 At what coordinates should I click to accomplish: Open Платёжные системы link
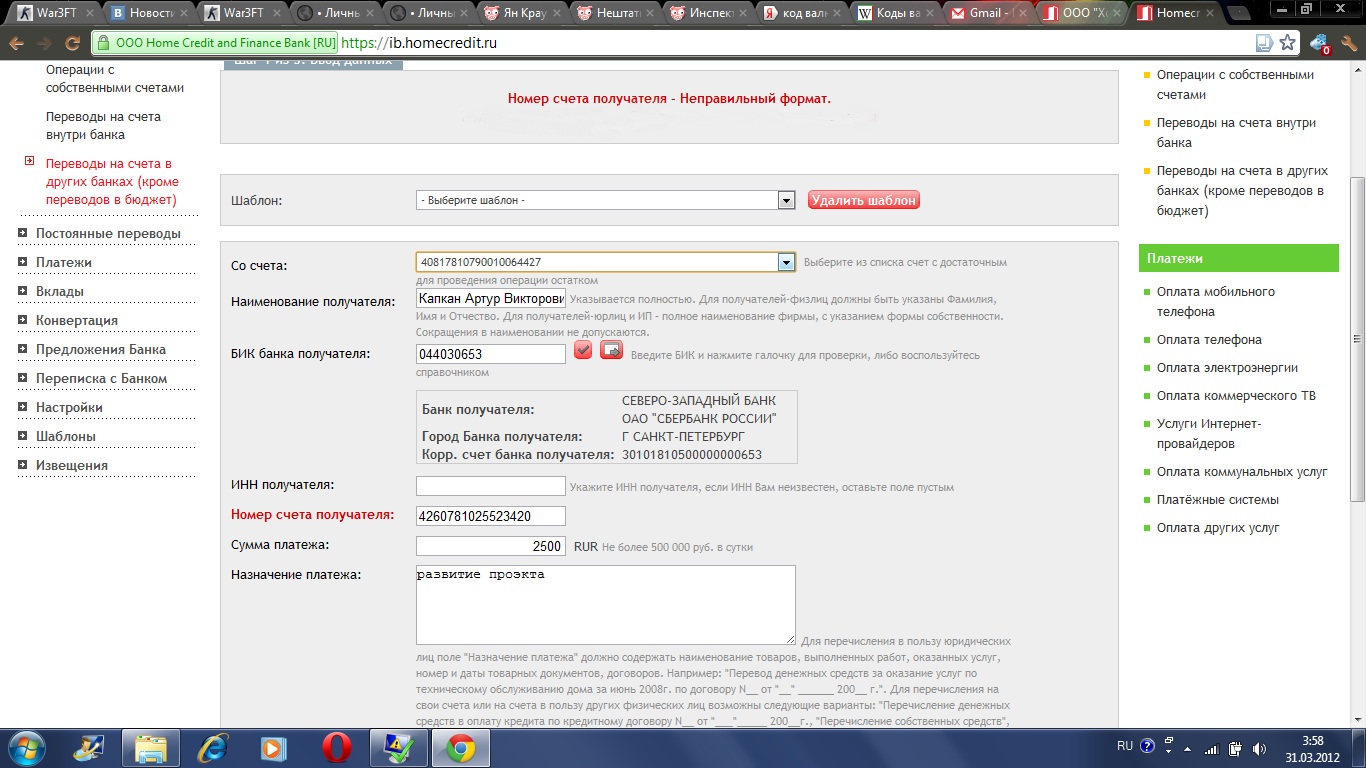1218,499
